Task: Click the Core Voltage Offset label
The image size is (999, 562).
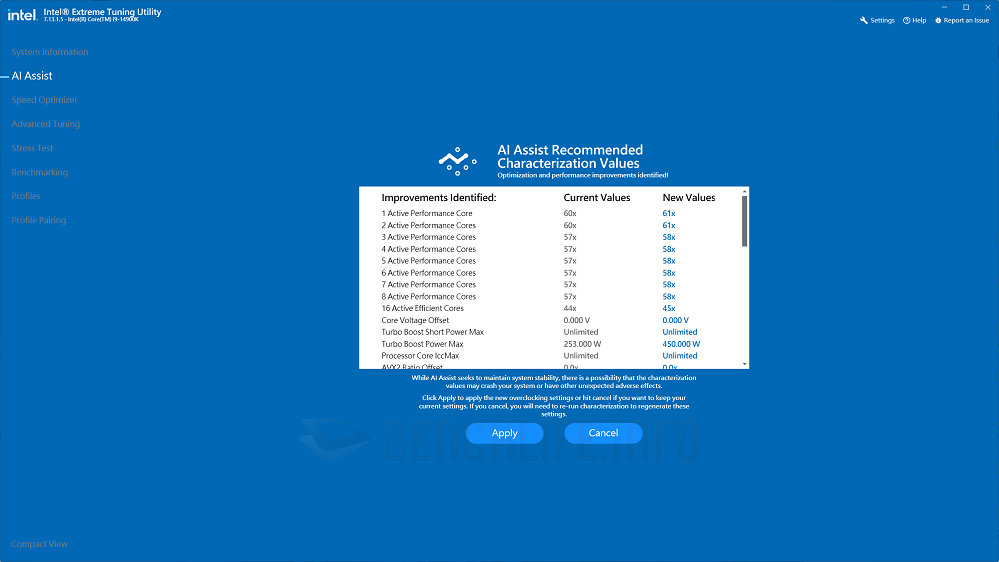Action: pos(415,321)
